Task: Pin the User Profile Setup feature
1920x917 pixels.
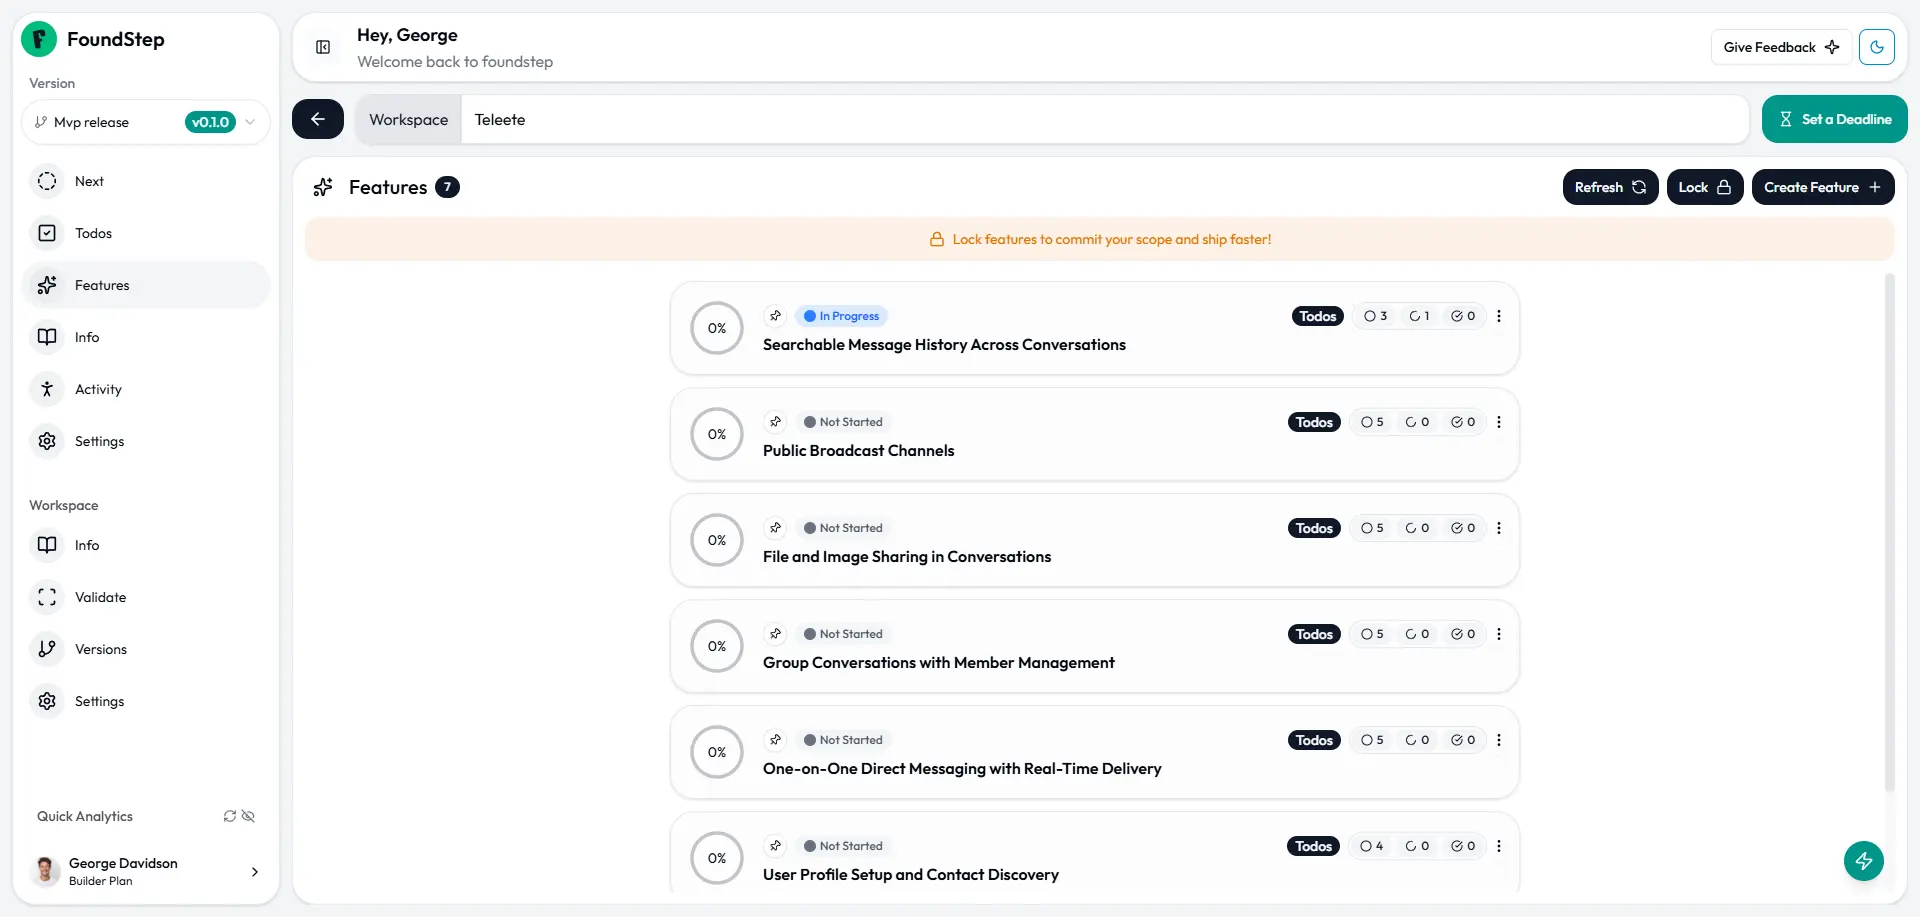Action: tap(775, 846)
